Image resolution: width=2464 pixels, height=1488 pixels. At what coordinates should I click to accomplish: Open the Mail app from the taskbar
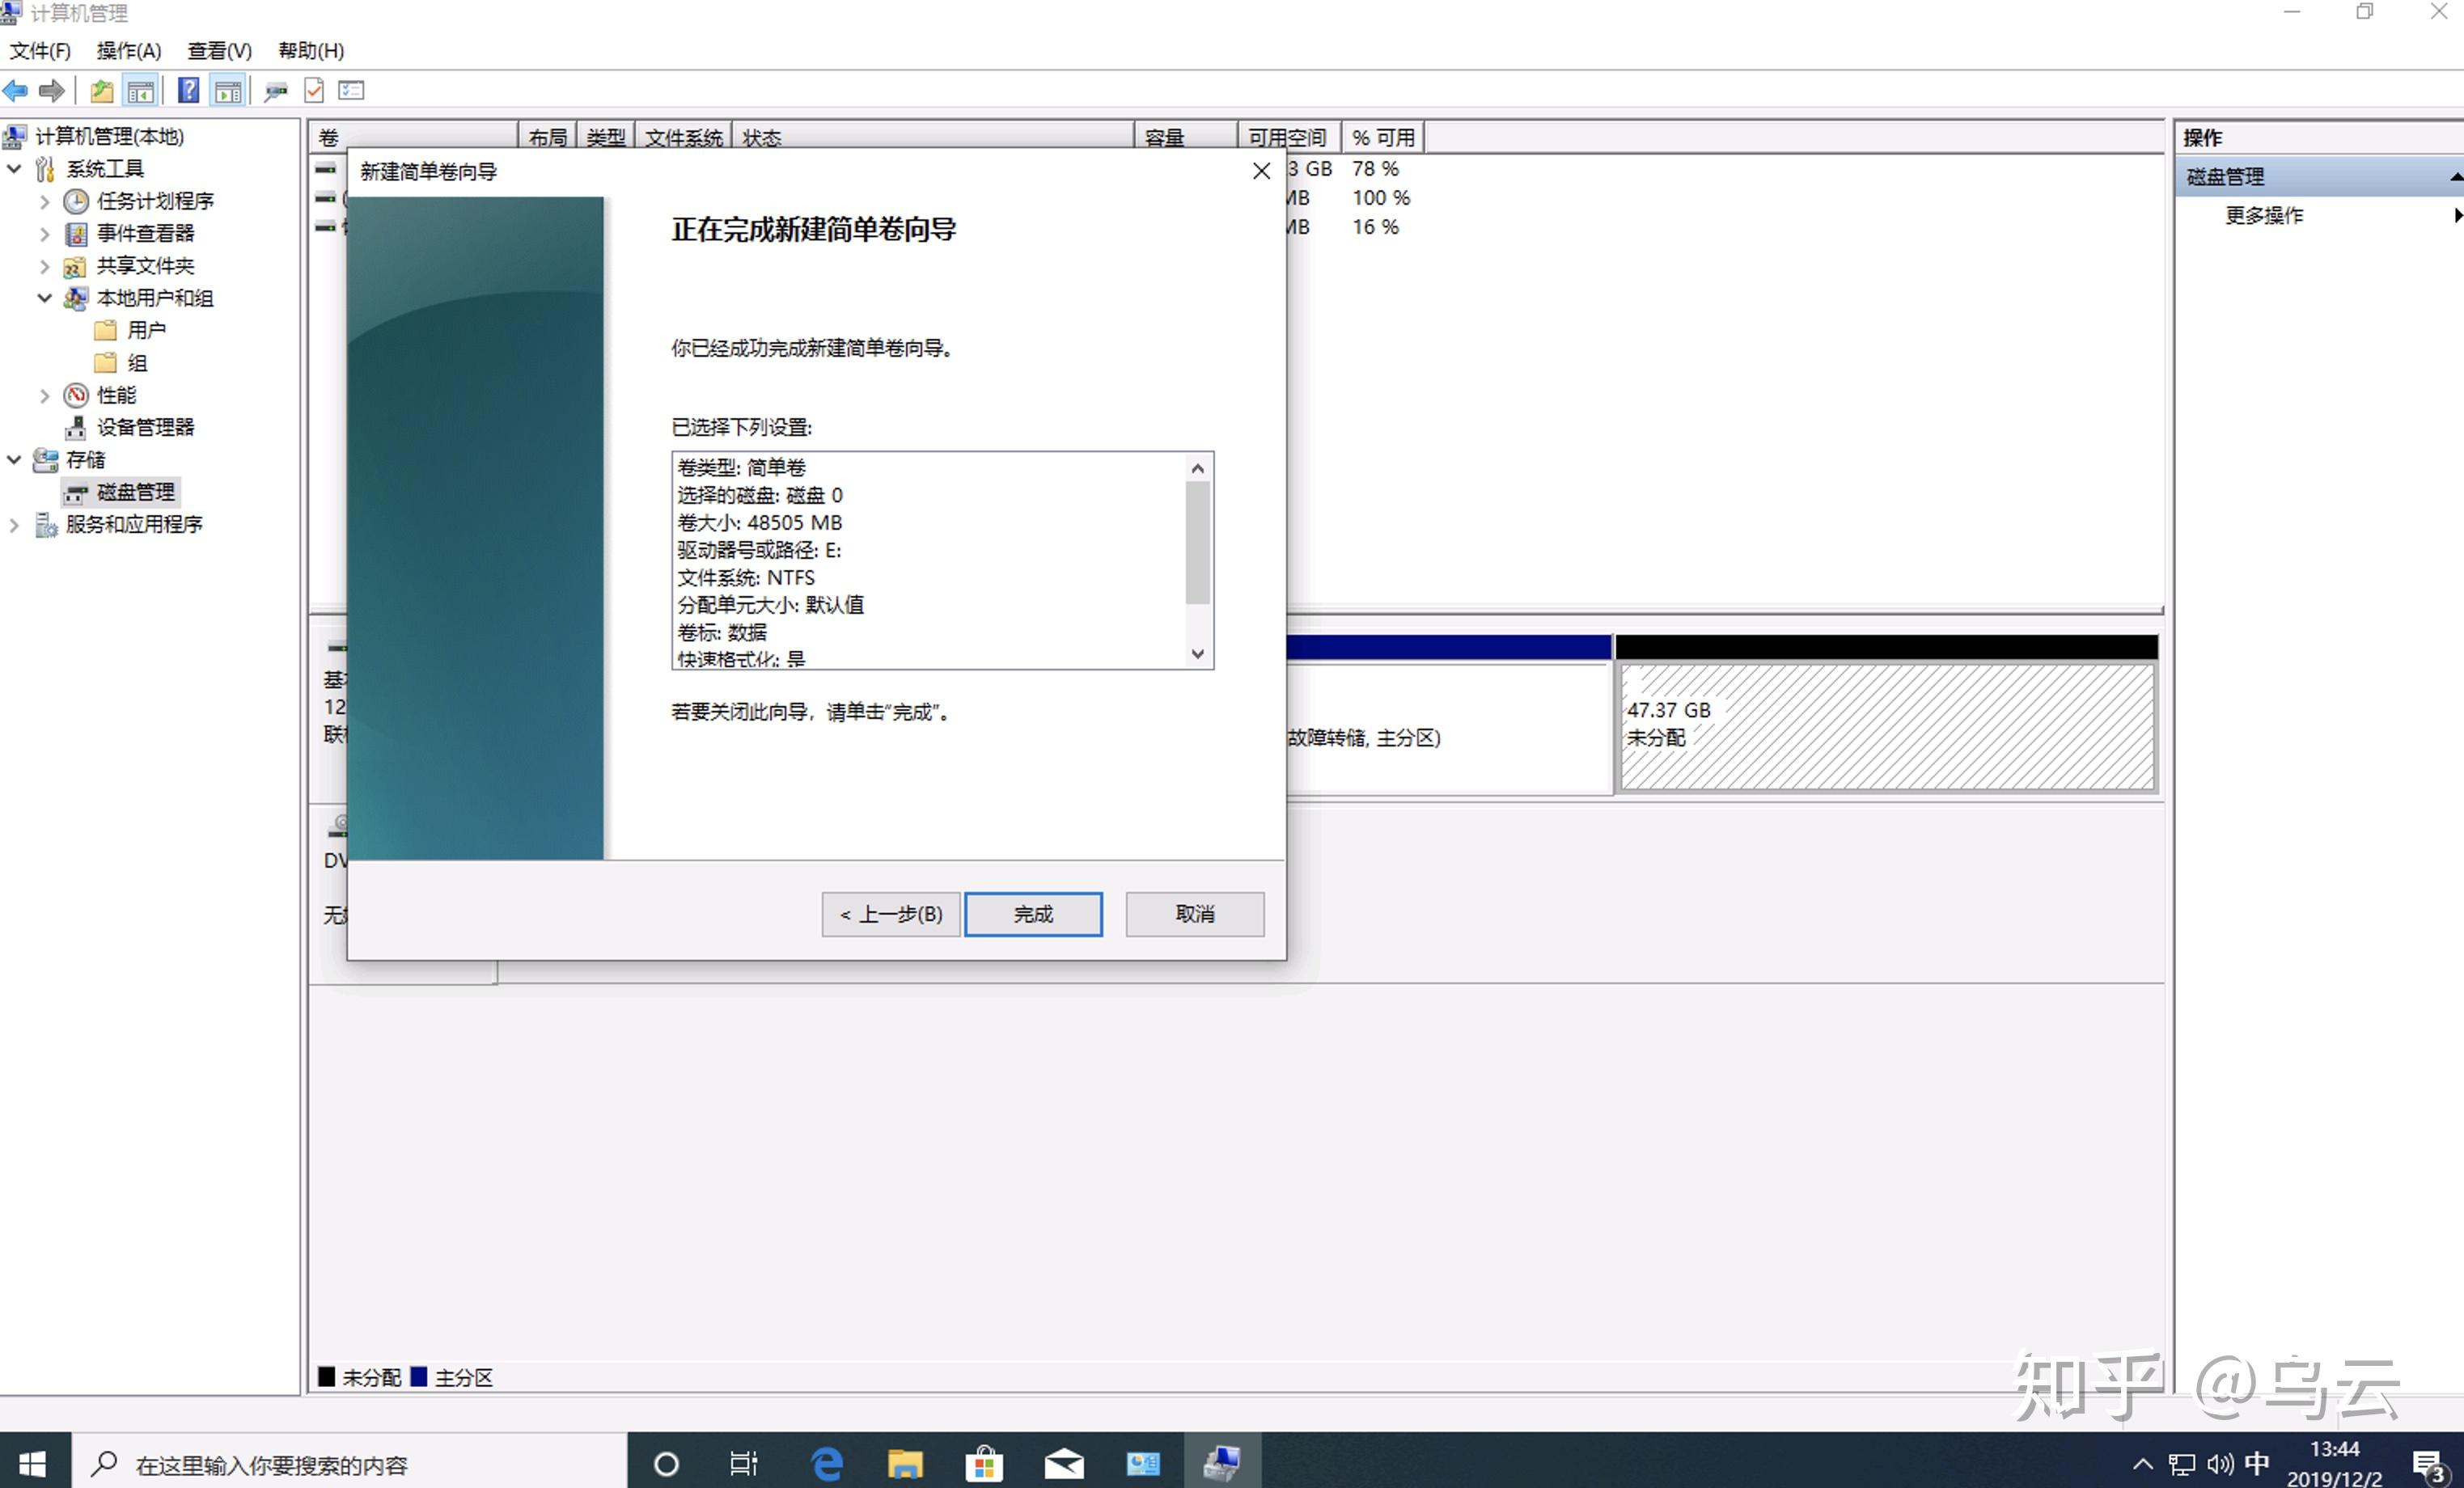(1064, 1463)
